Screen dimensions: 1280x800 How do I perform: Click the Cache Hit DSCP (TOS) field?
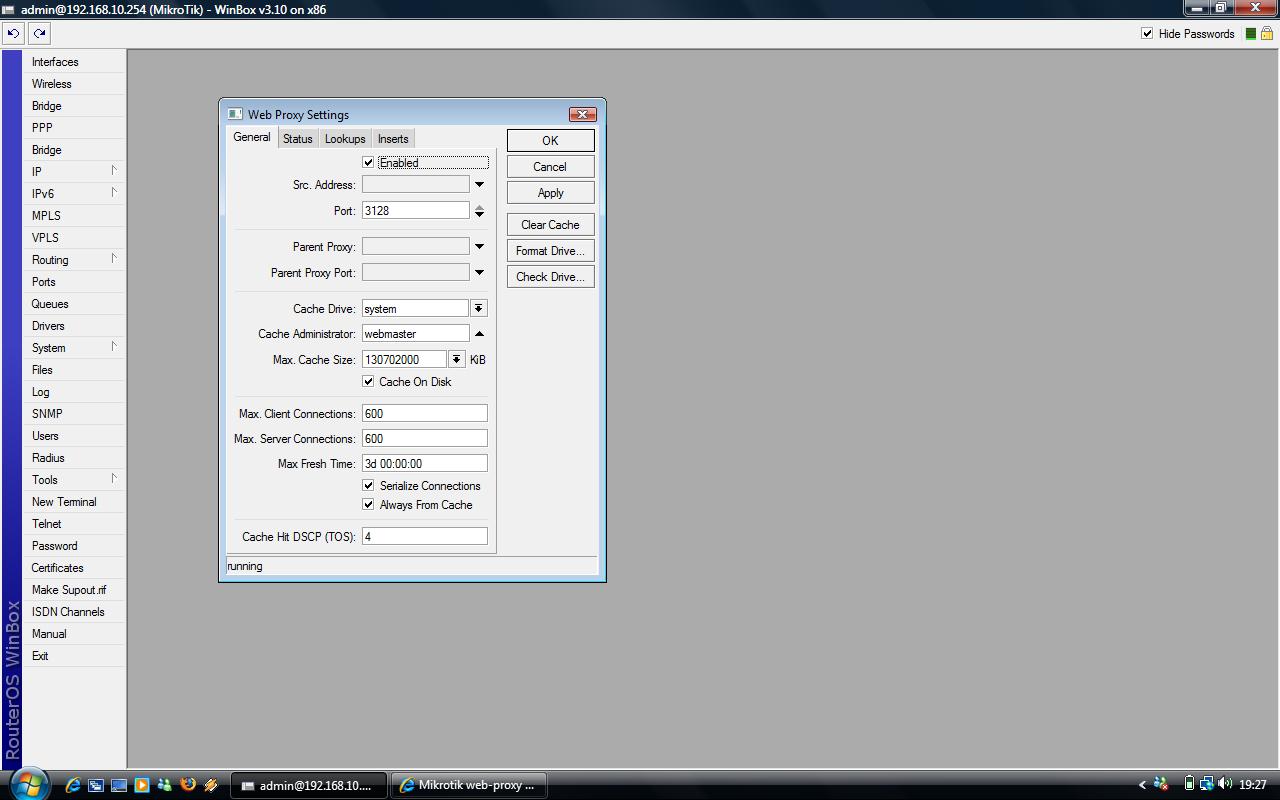424,536
